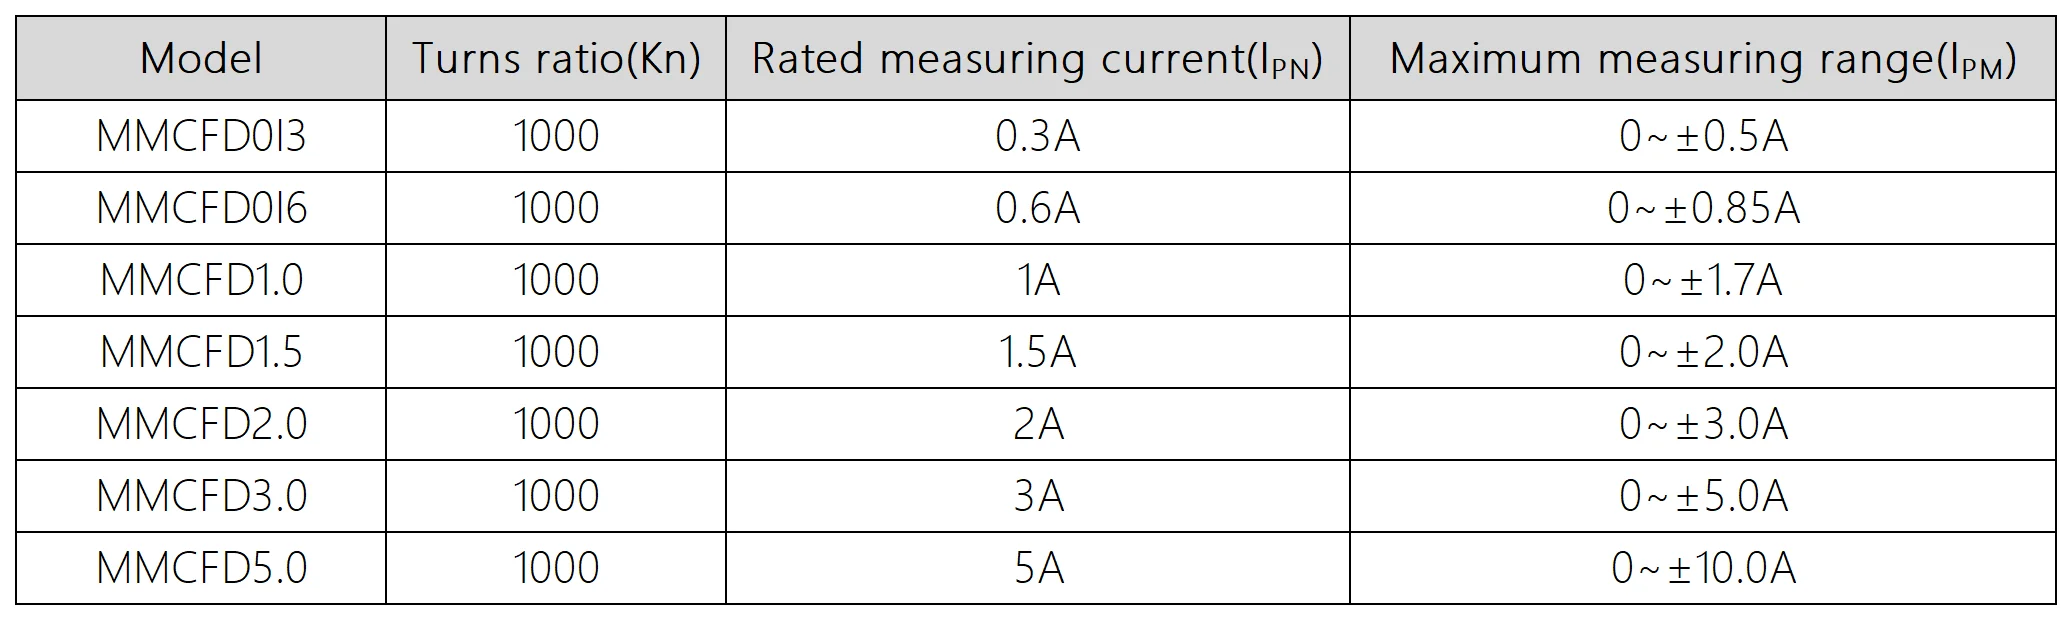Select the MMCFD1.5 model cell
The height and width of the screenshot is (620, 2072).
(201, 352)
